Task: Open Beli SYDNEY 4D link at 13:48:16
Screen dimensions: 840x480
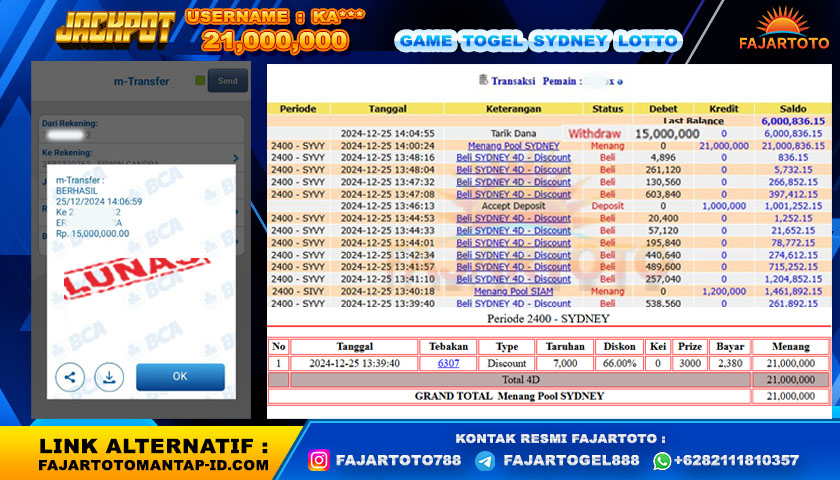Action: tap(513, 158)
